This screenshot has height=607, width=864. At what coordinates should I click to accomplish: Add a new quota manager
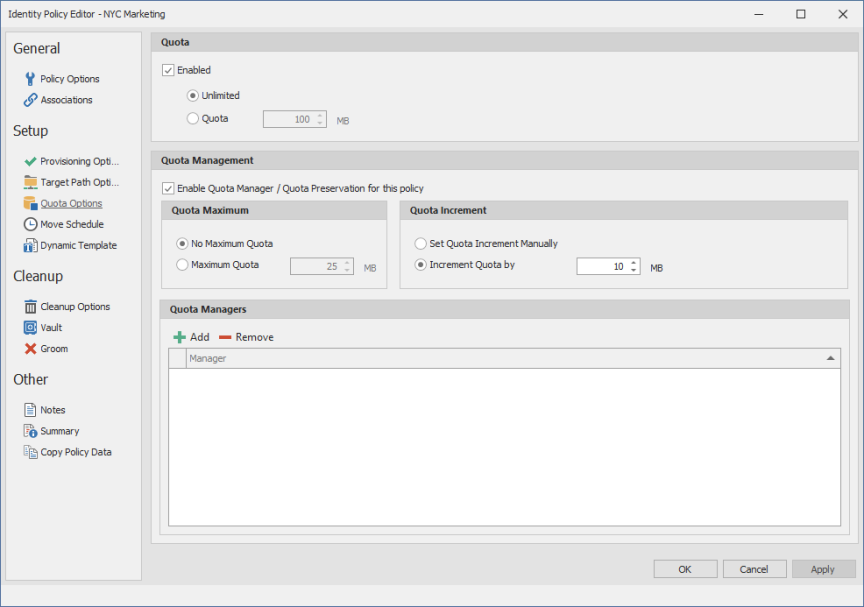[x=192, y=337]
